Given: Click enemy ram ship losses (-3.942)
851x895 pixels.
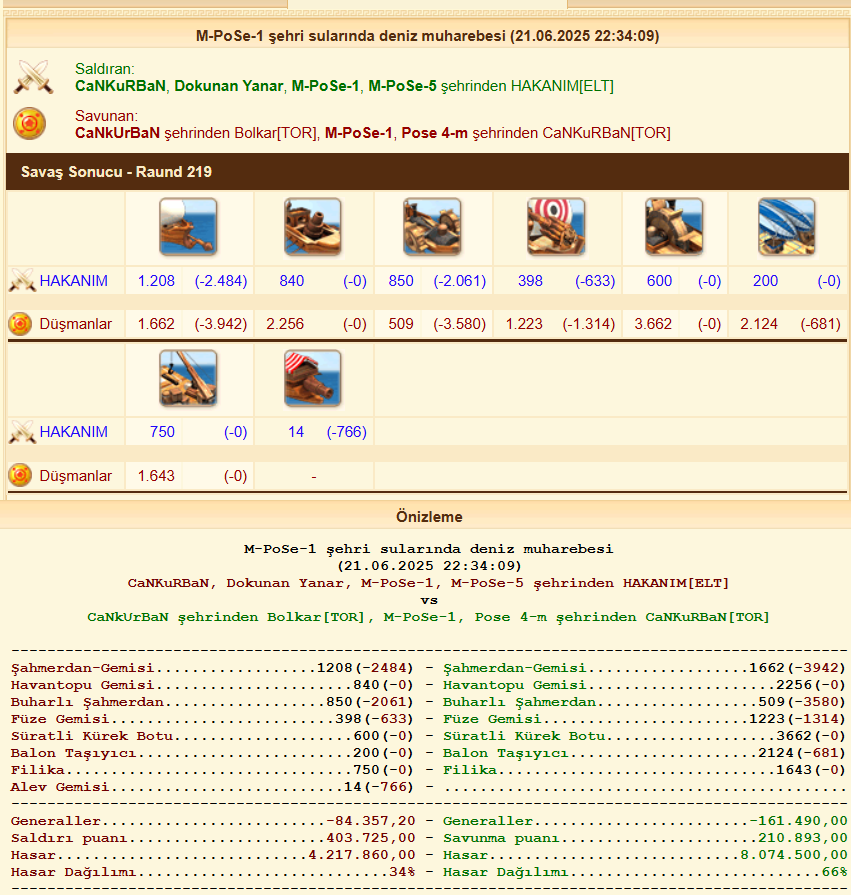Looking at the screenshot, I should click(221, 324).
